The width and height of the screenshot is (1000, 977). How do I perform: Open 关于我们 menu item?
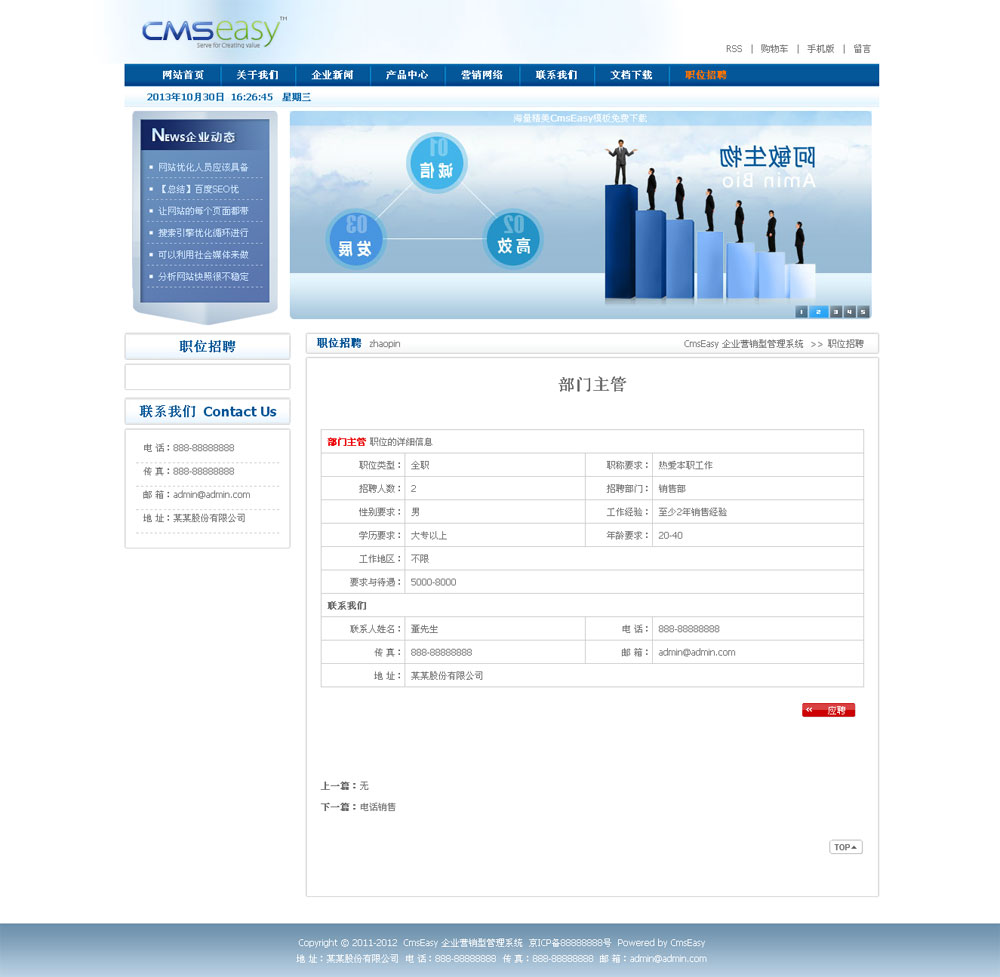(x=257, y=75)
